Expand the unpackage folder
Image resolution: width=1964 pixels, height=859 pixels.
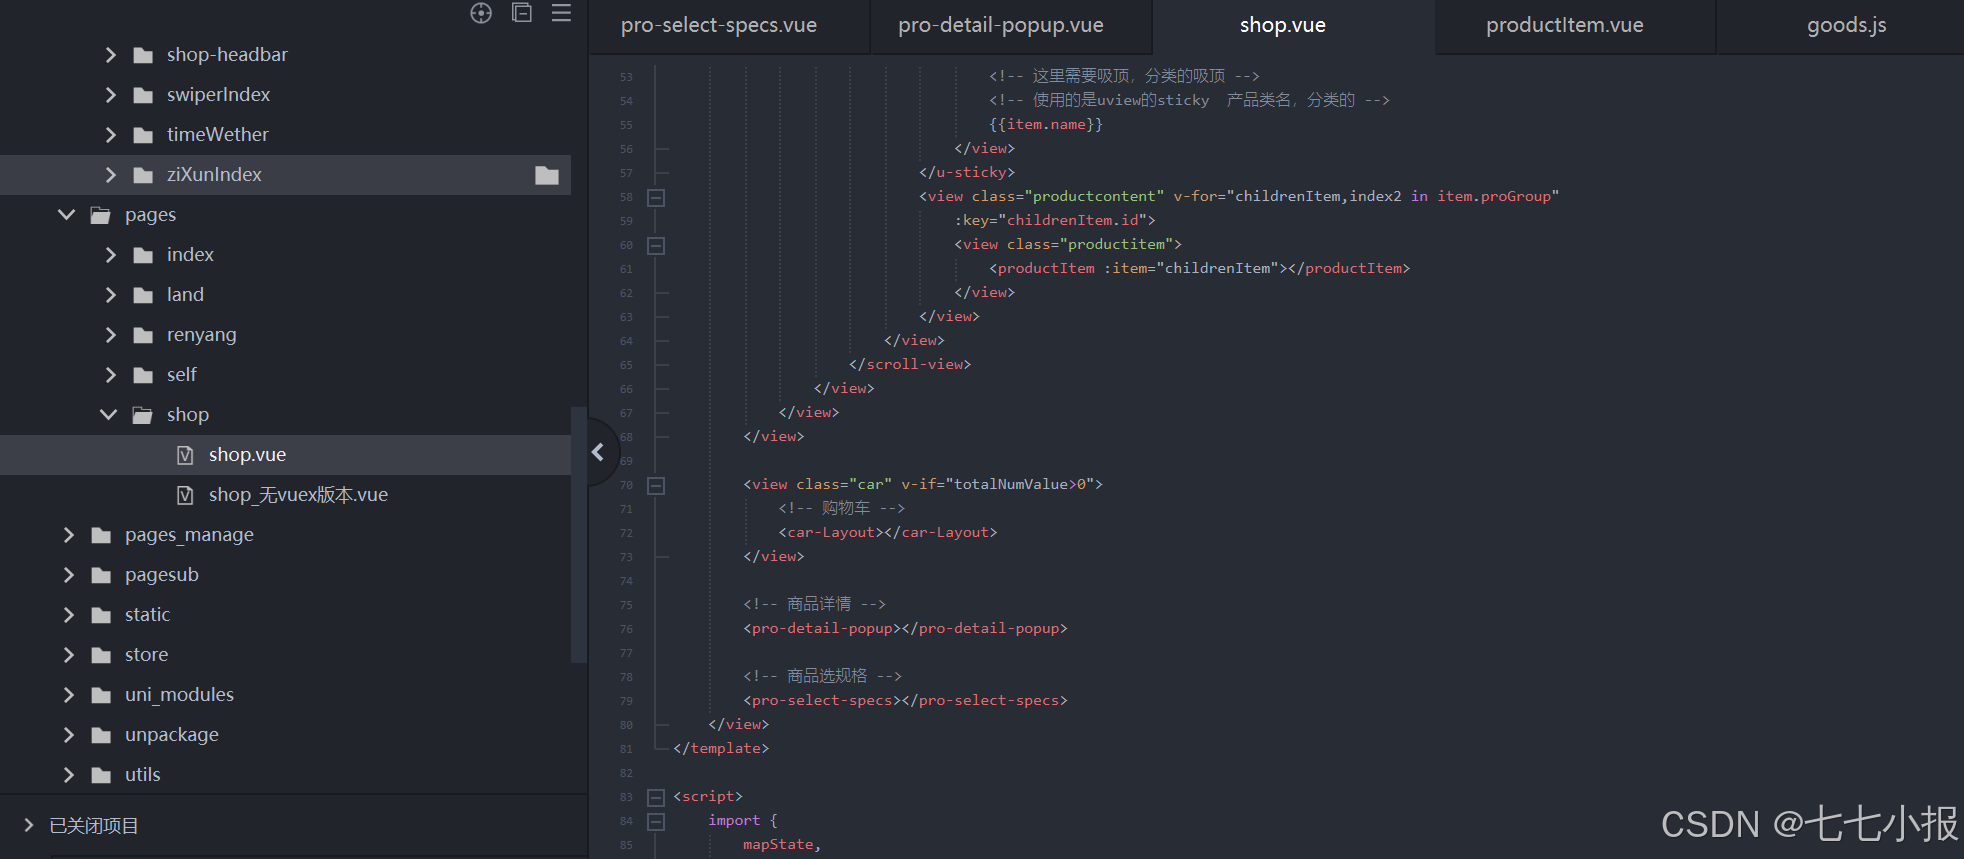[68, 735]
